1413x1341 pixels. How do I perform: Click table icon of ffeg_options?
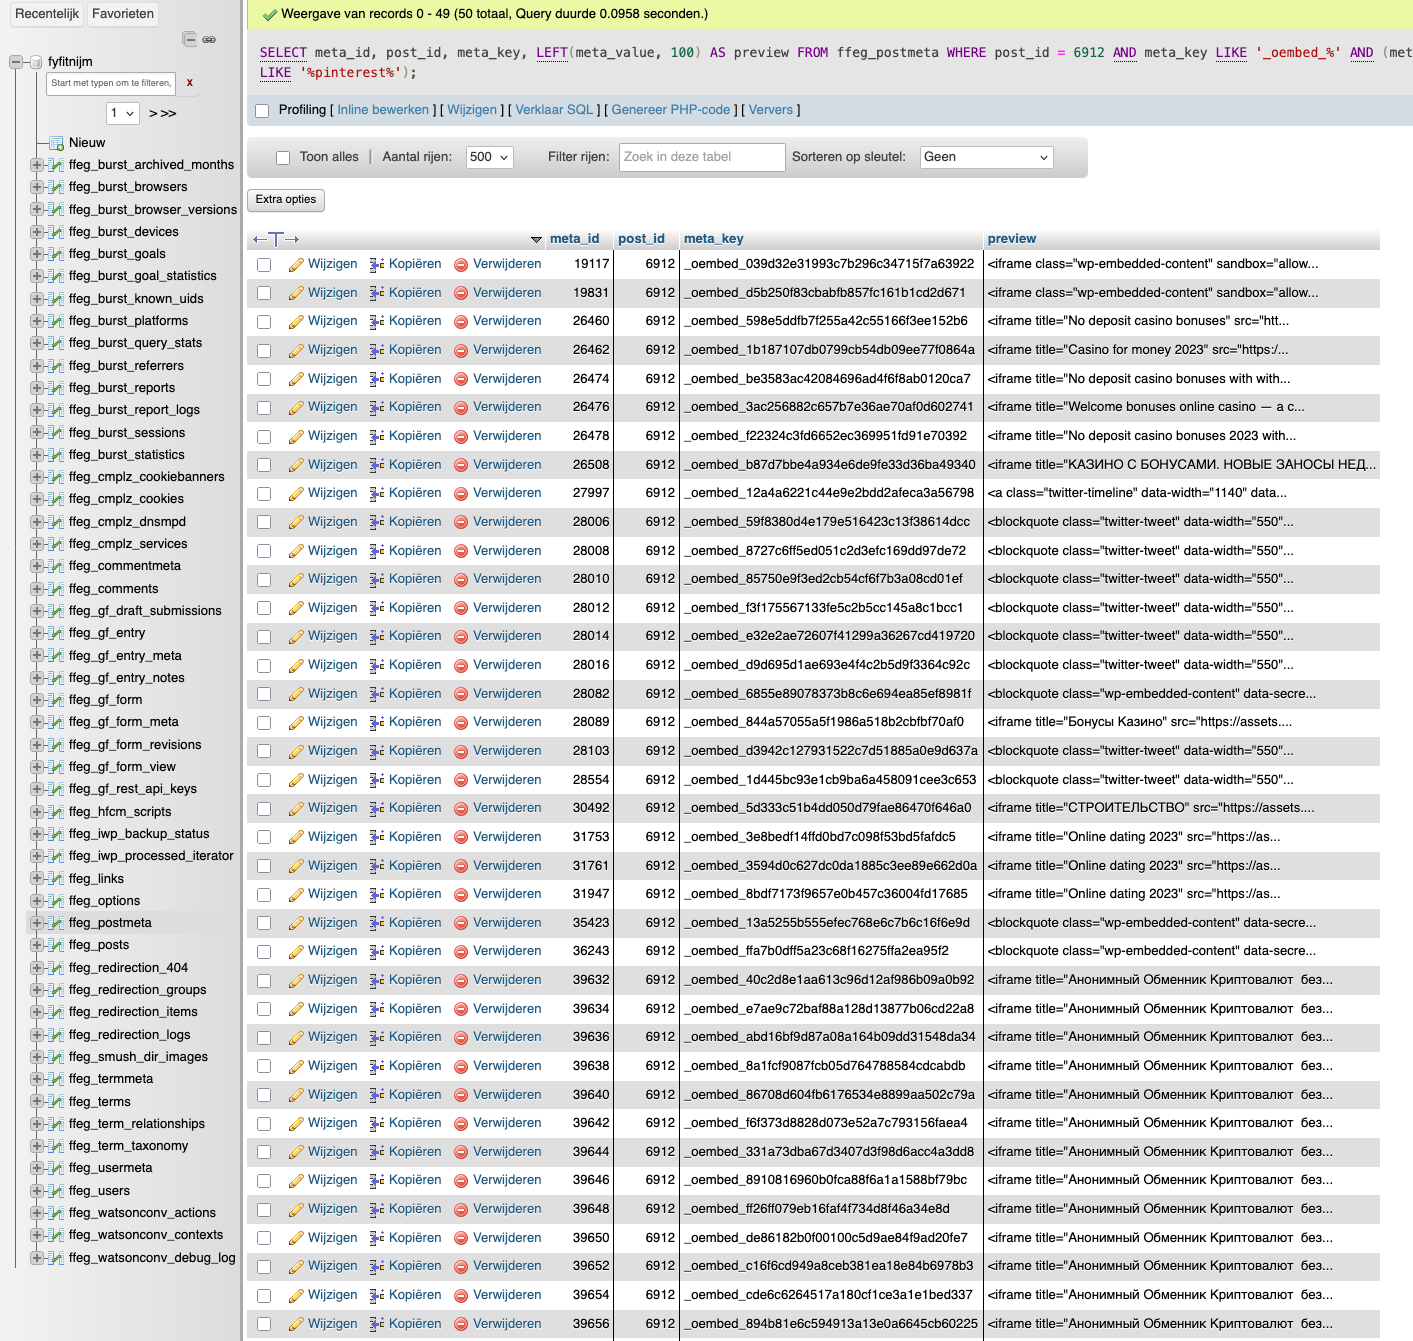point(56,901)
